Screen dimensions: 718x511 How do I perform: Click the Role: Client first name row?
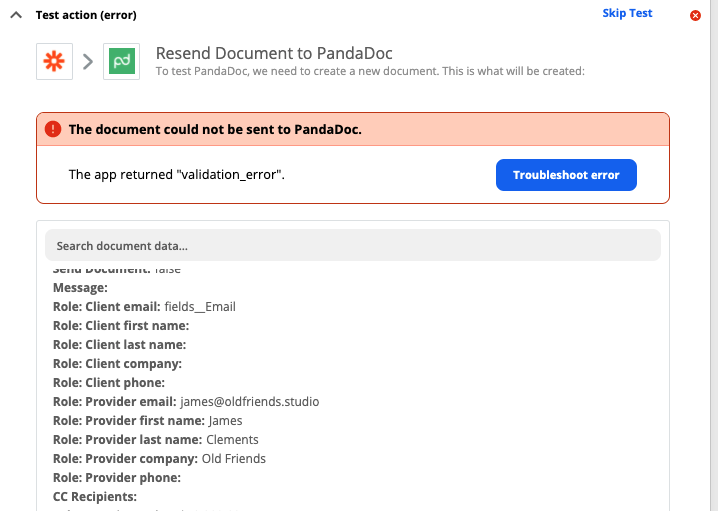(x=121, y=326)
